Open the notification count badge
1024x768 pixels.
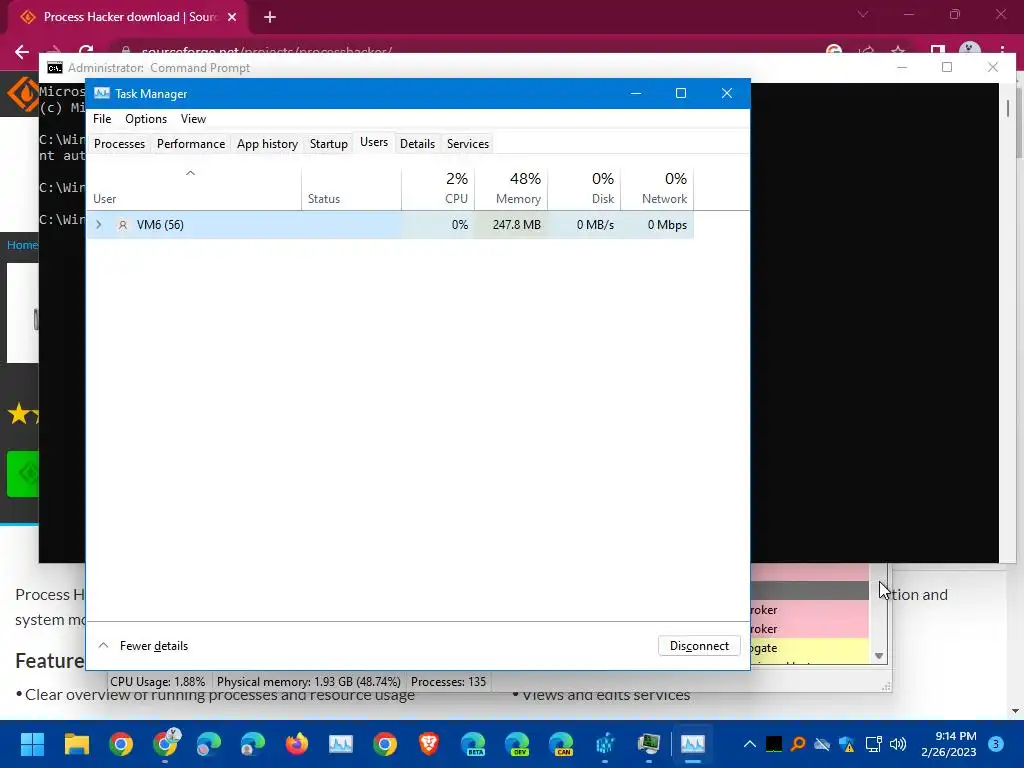tap(996, 744)
